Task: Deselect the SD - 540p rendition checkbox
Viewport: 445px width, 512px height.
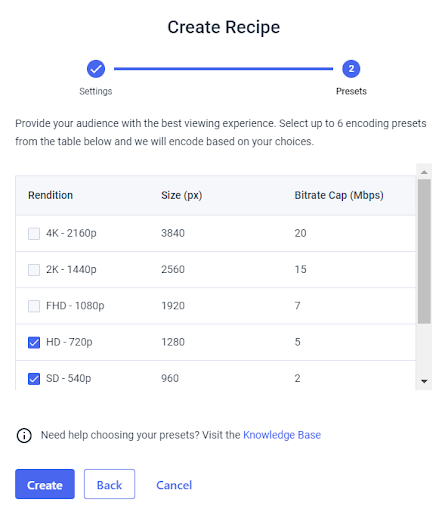Action: (34, 379)
